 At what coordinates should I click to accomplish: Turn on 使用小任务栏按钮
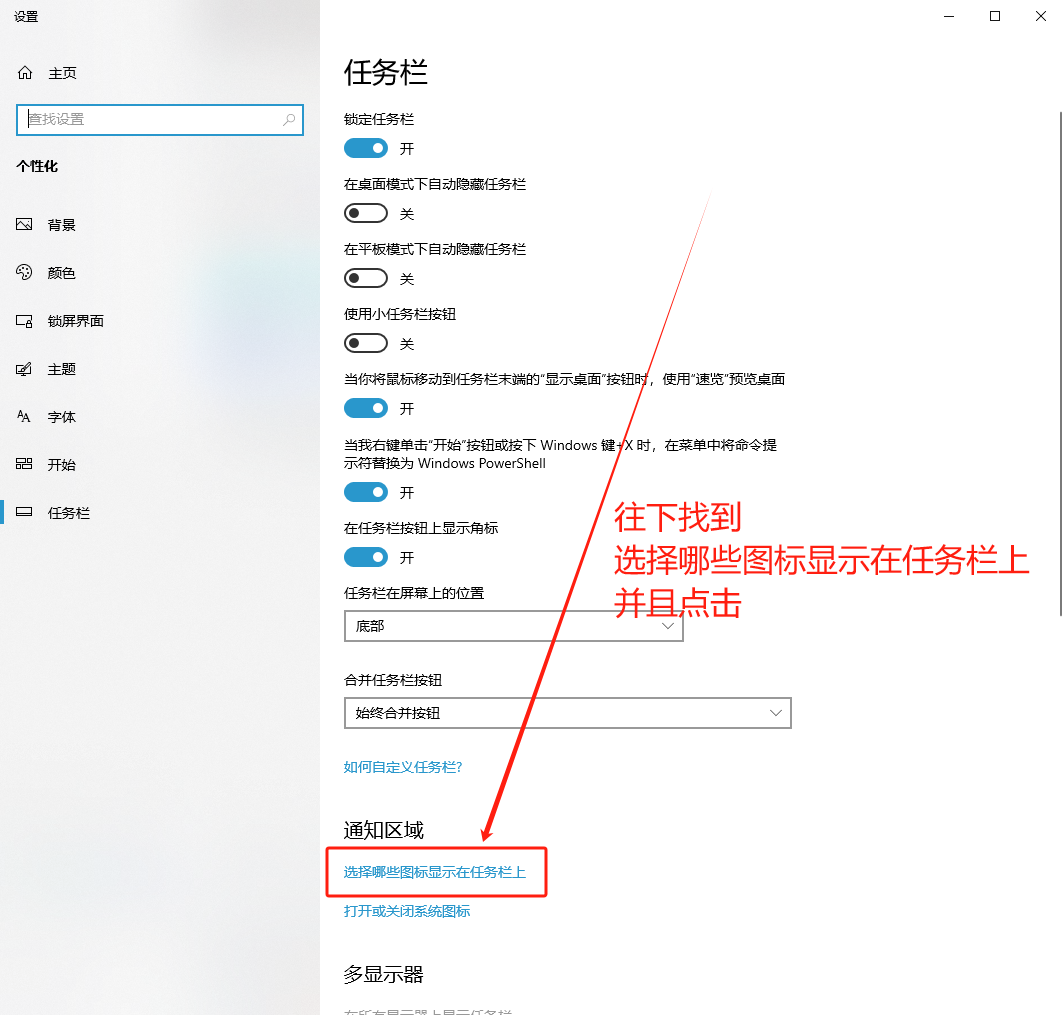coord(365,342)
